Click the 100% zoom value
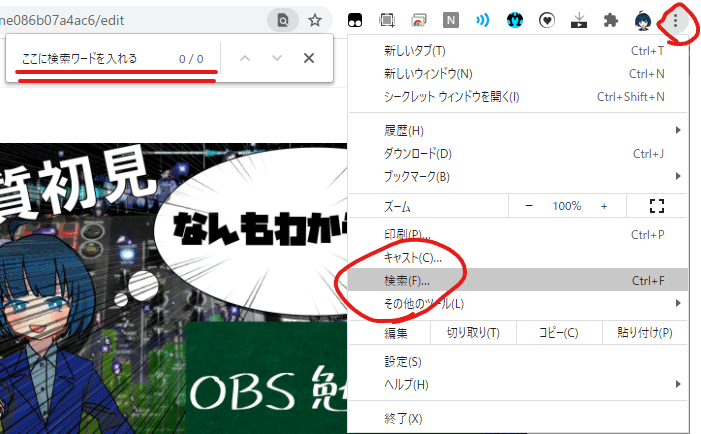701x434 pixels. coord(566,206)
